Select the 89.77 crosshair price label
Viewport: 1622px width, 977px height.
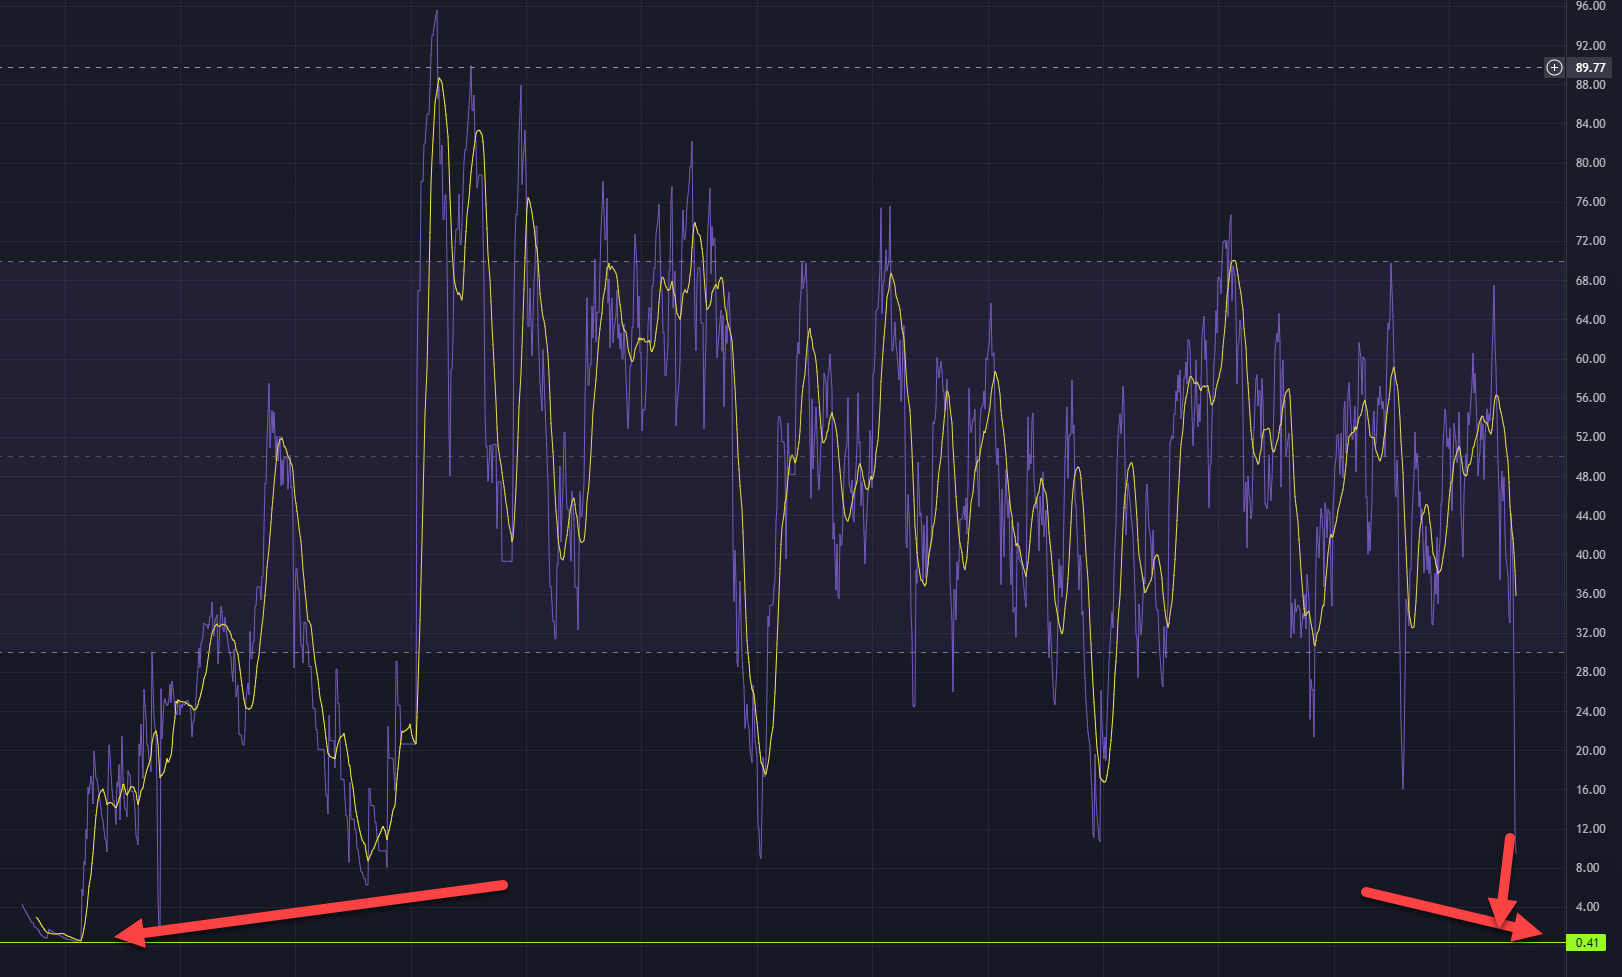click(x=1590, y=68)
